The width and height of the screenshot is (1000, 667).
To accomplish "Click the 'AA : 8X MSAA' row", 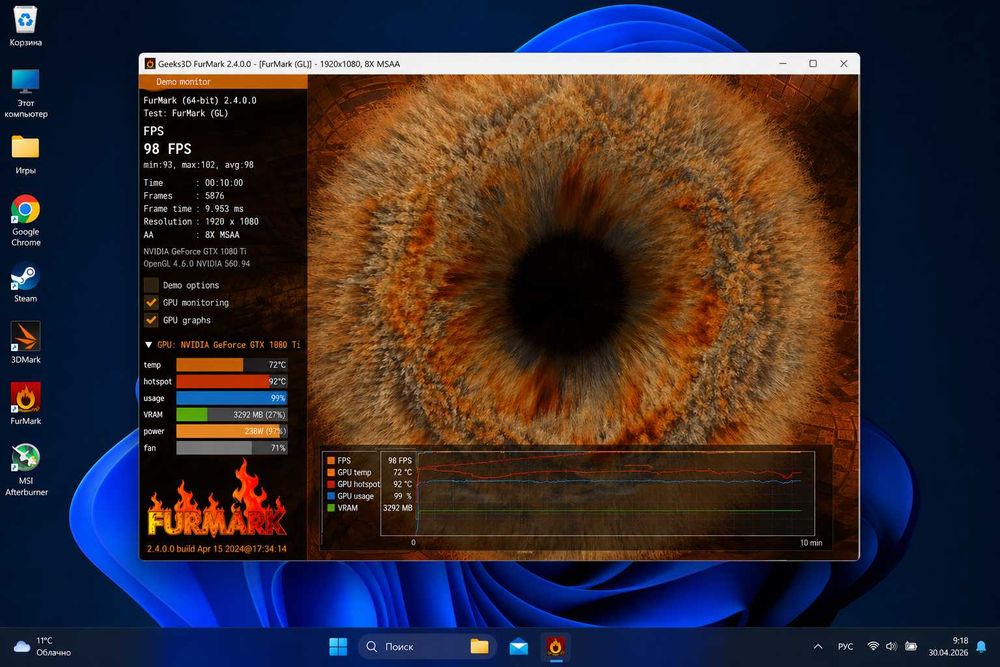I will click(191, 235).
